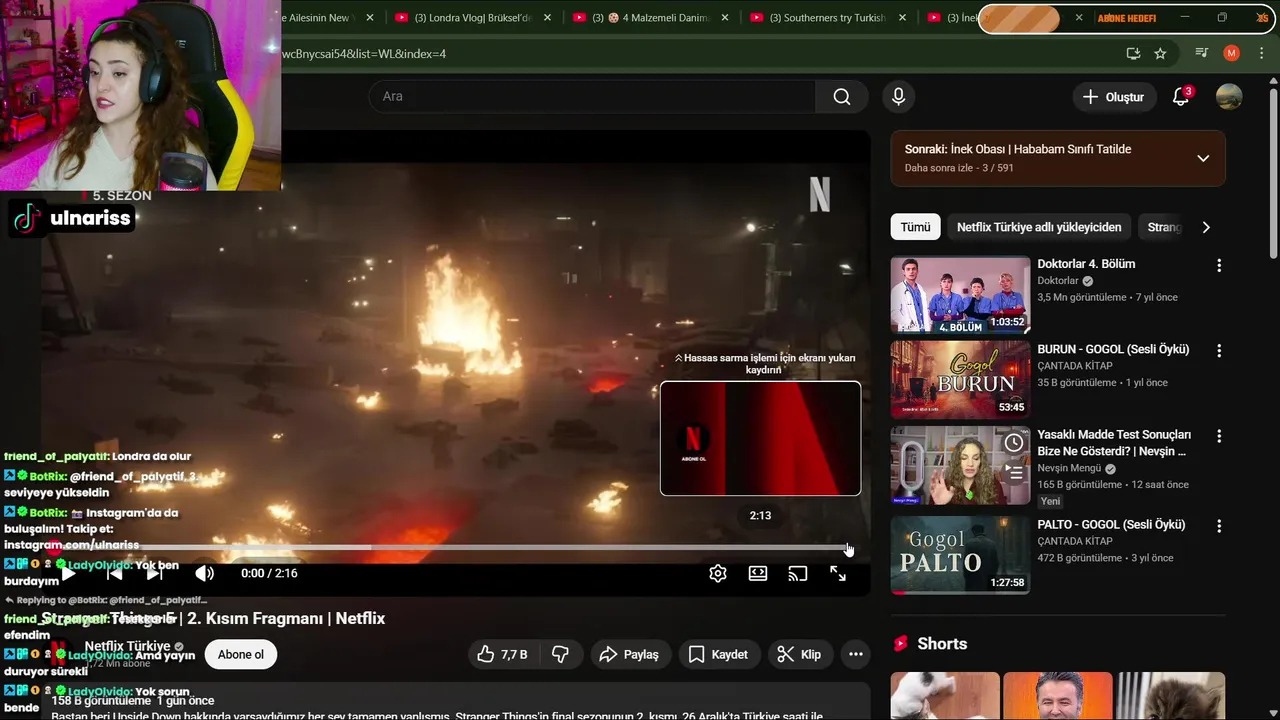1280x720 pixels.
Task: Dislike the video
Action: (x=560, y=654)
